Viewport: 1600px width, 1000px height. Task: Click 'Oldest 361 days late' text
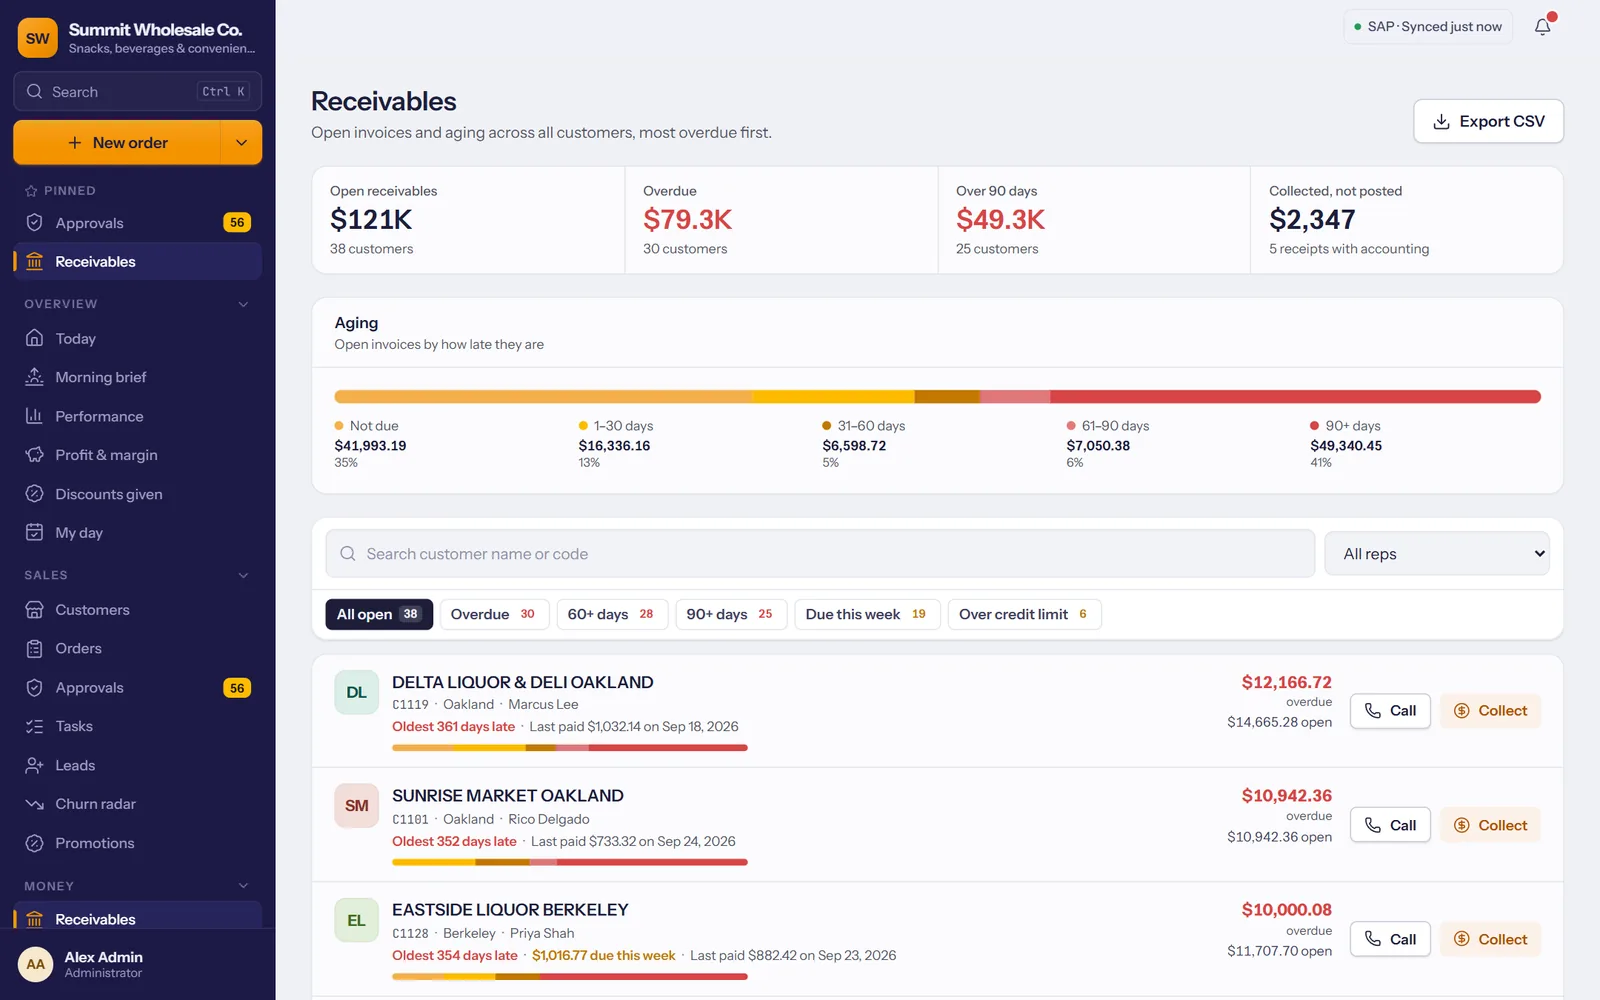(453, 727)
